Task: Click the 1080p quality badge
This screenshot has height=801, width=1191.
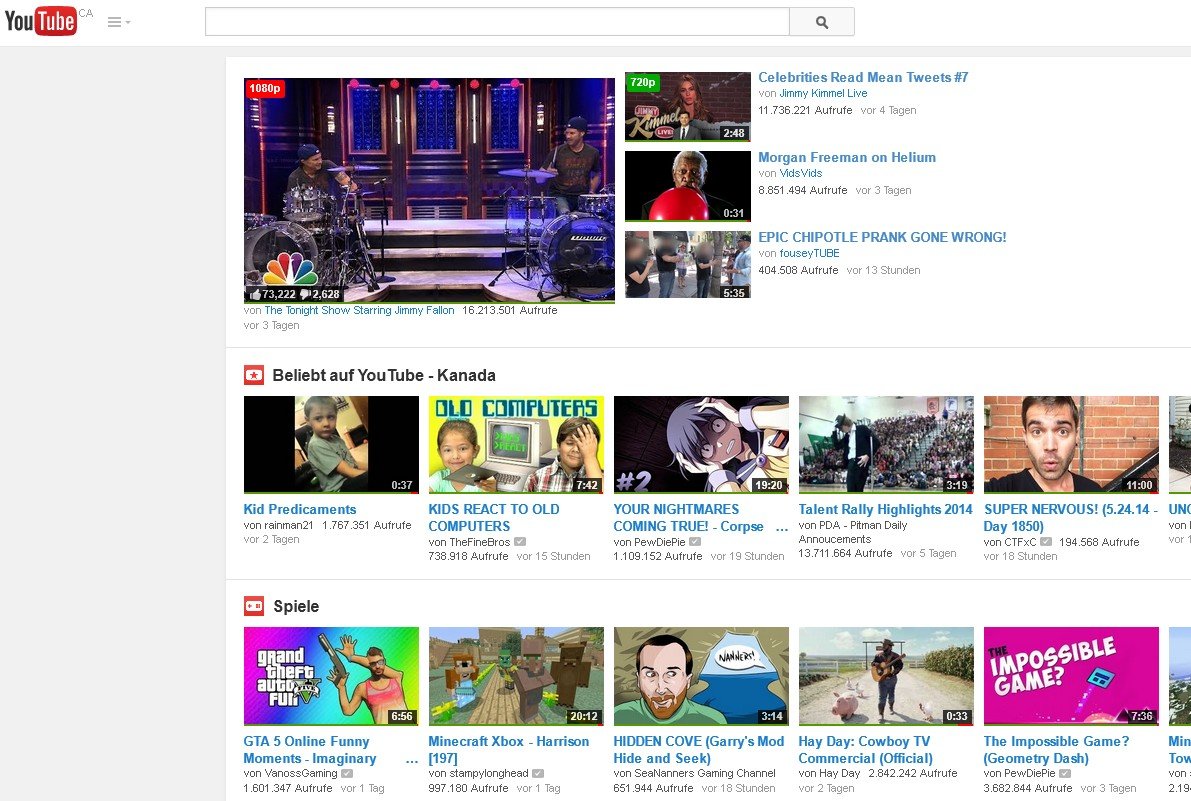Action: (266, 89)
